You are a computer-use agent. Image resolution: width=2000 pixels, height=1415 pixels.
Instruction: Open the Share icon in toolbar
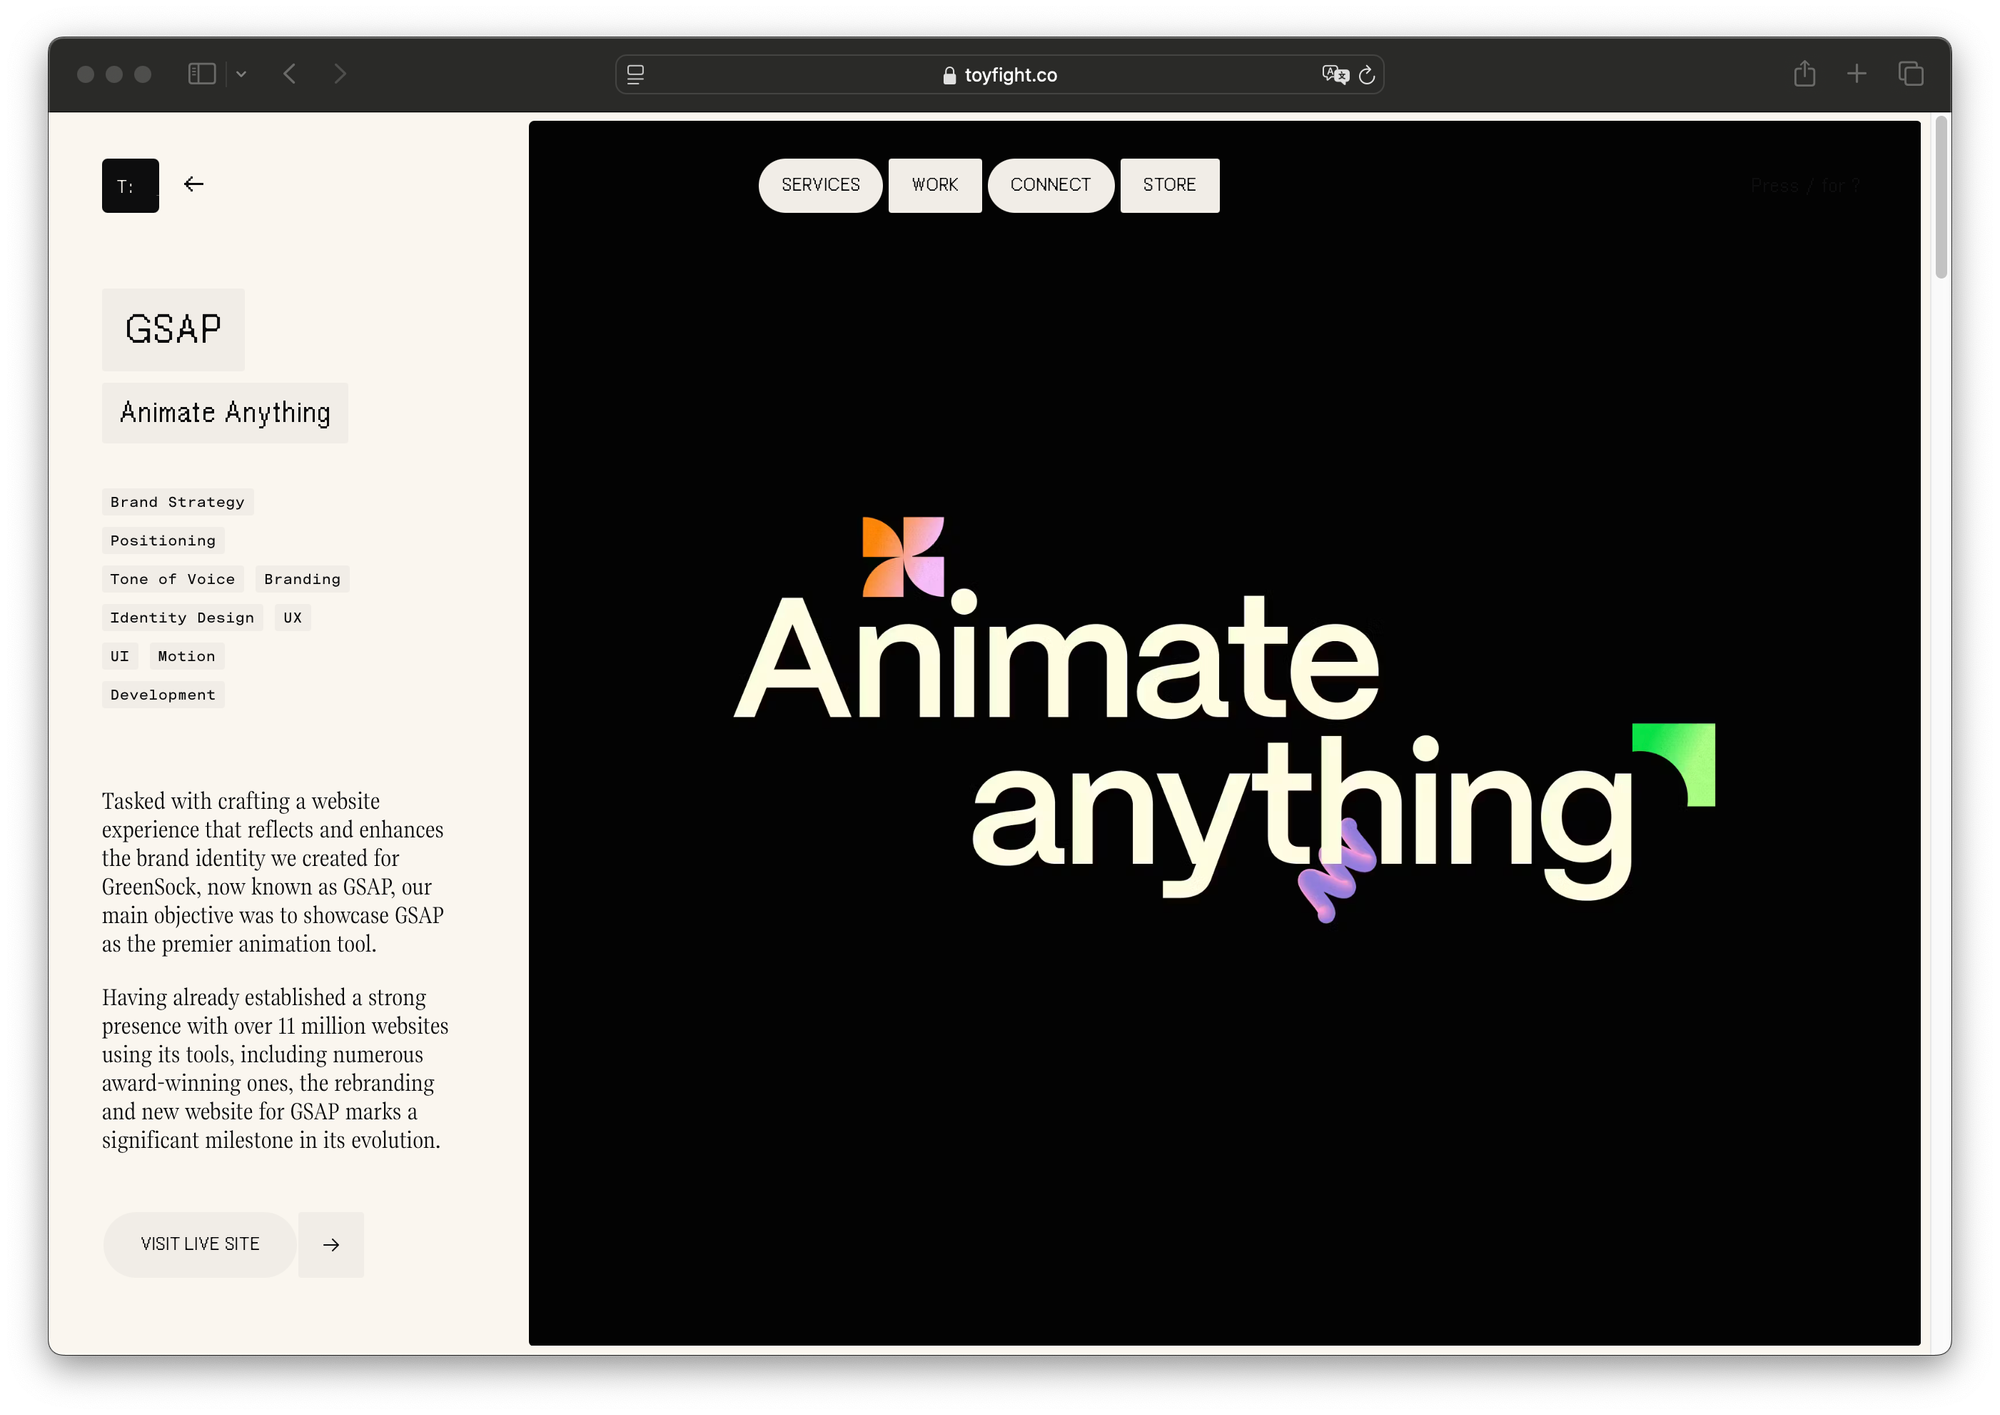(x=1804, y=74)
